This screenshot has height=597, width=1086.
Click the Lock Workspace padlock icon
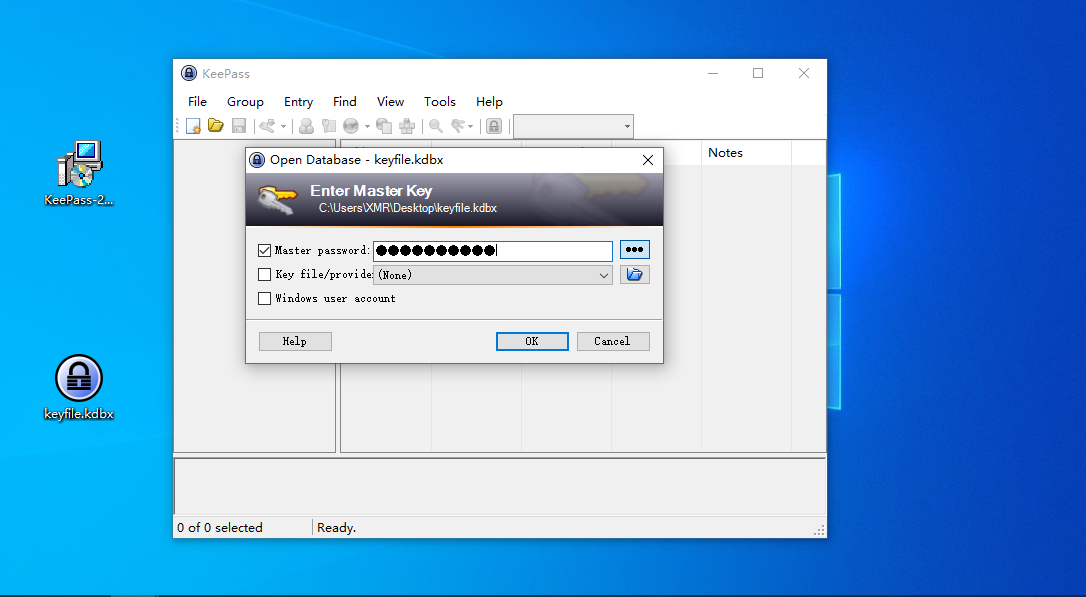494,126
